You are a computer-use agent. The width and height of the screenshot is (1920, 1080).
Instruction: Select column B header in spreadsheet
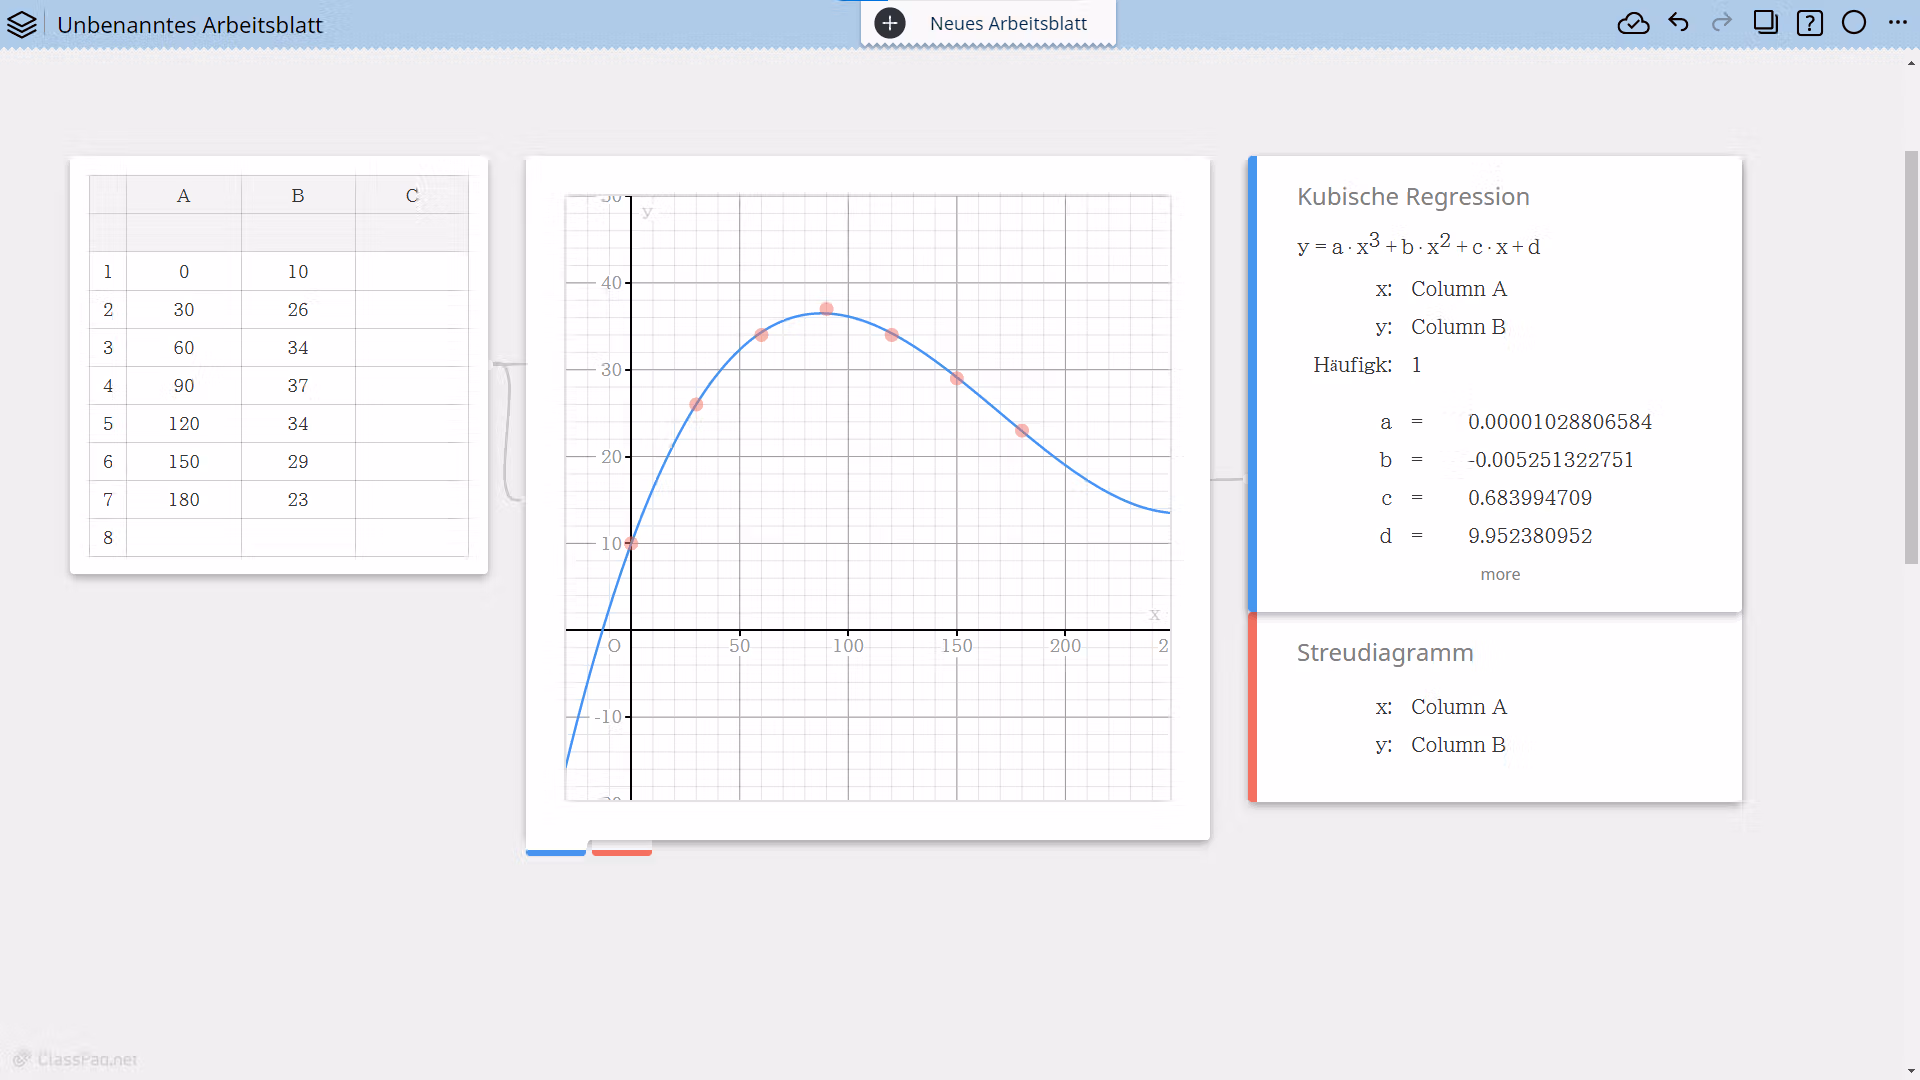click(297, 196)
